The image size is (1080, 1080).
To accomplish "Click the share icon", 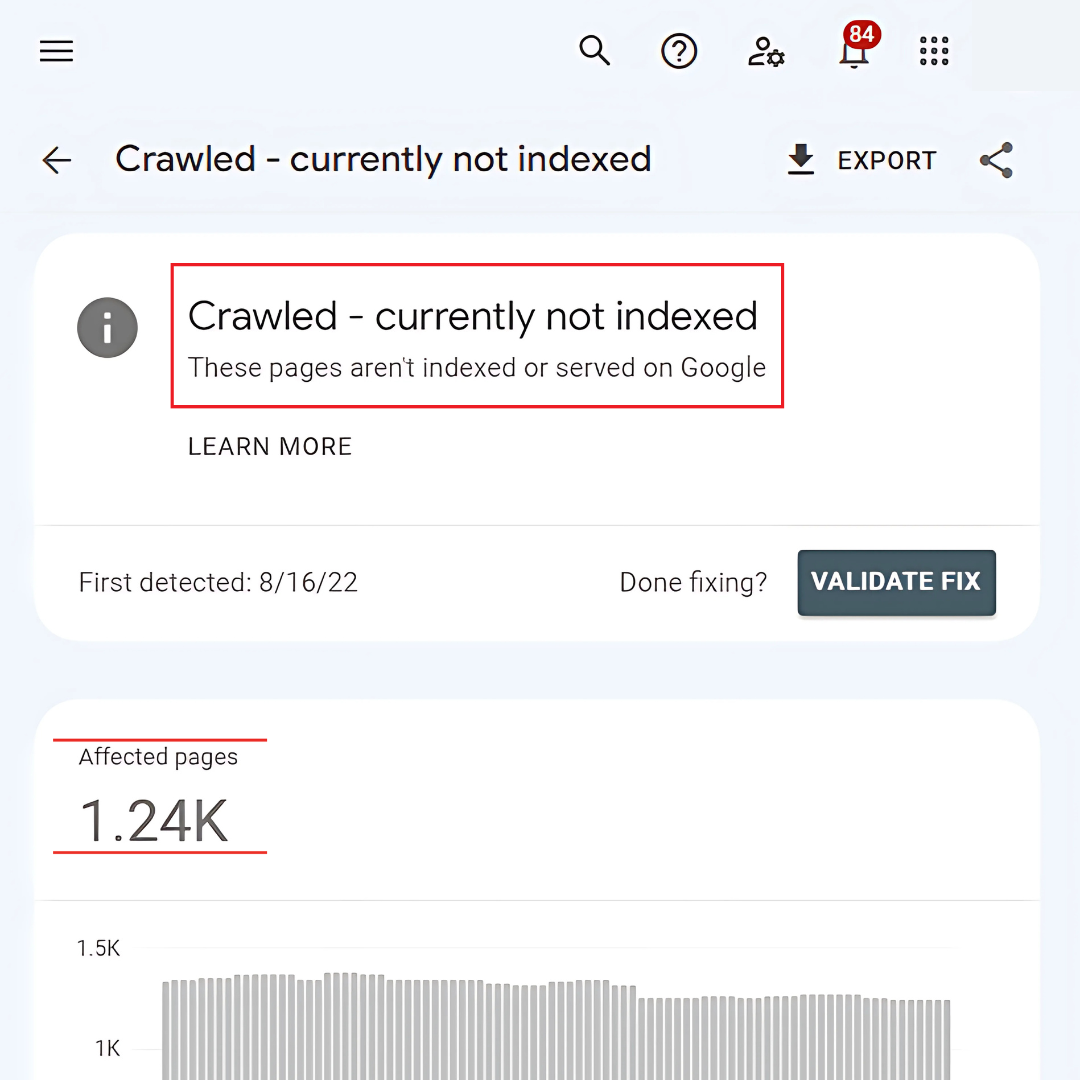I will 996,160.
